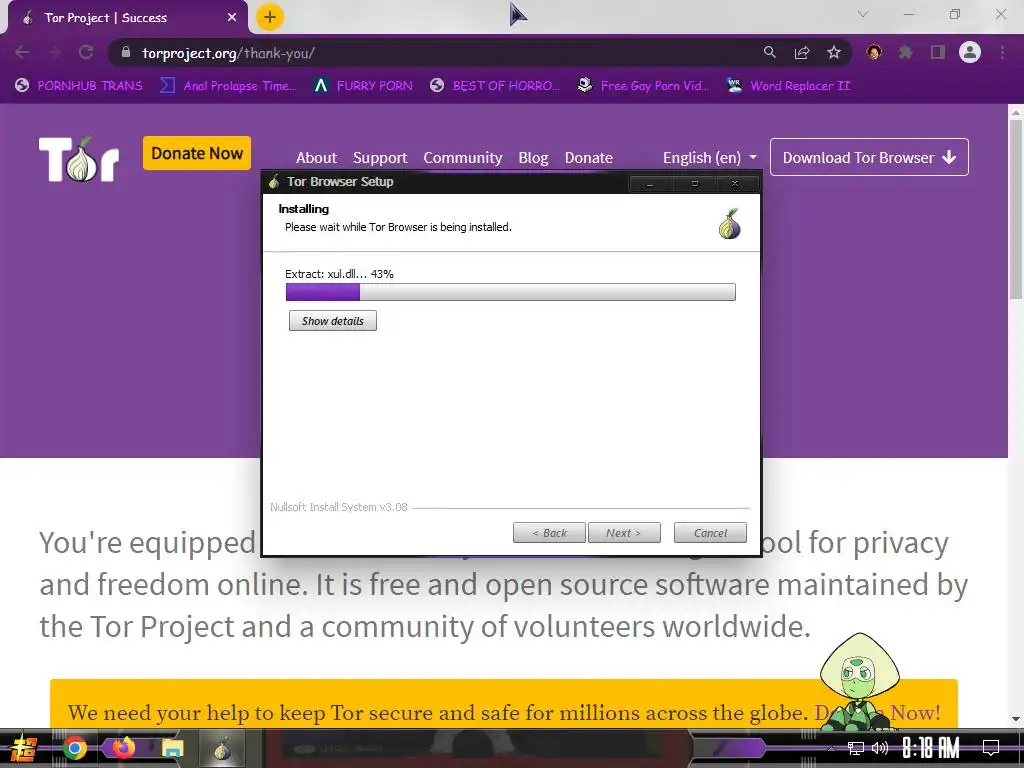Click the Nullsoft Install System v3.08 text
Image resolution: width=1024 pixels, height=768 pixels.
coord(339,507)
